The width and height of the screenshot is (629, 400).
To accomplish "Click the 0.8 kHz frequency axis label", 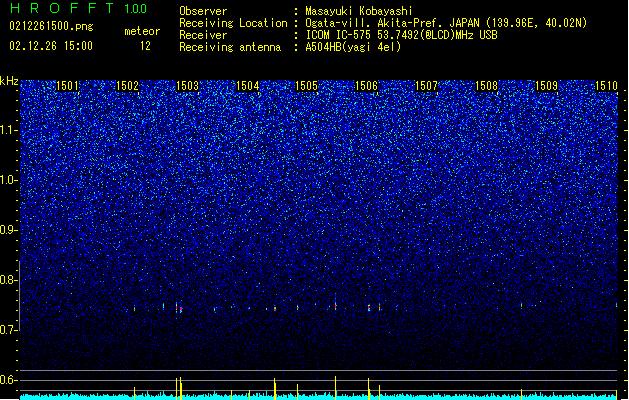I will 9,280.
